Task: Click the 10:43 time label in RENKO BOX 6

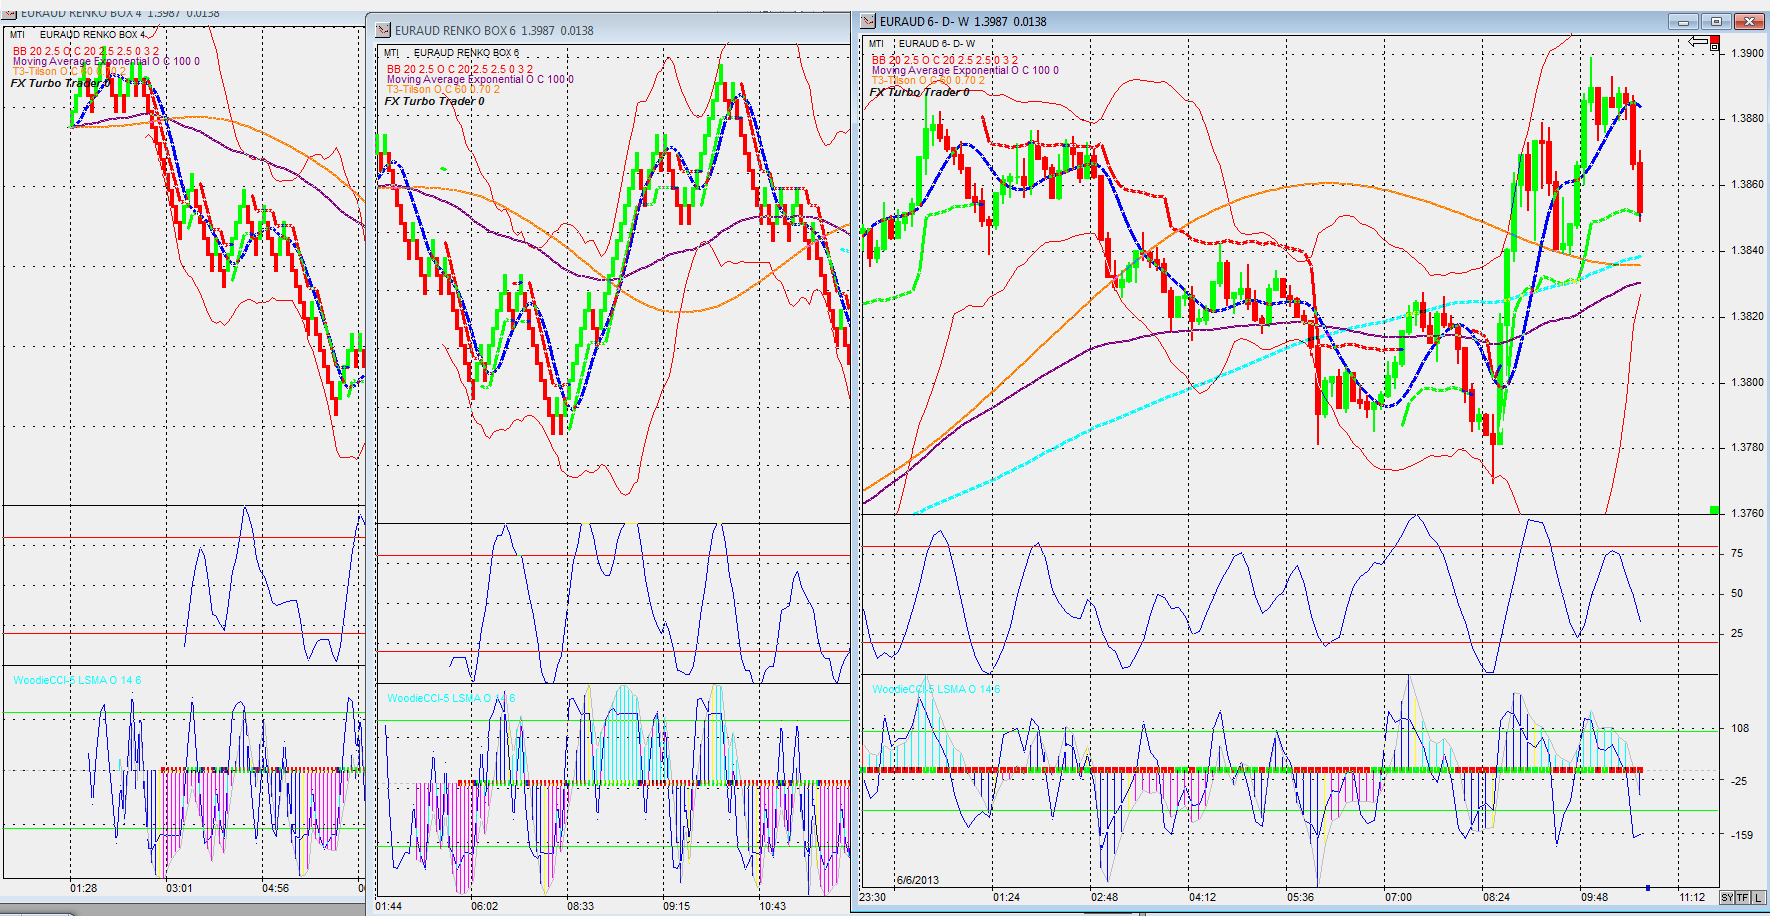Action: coord(772,907)
